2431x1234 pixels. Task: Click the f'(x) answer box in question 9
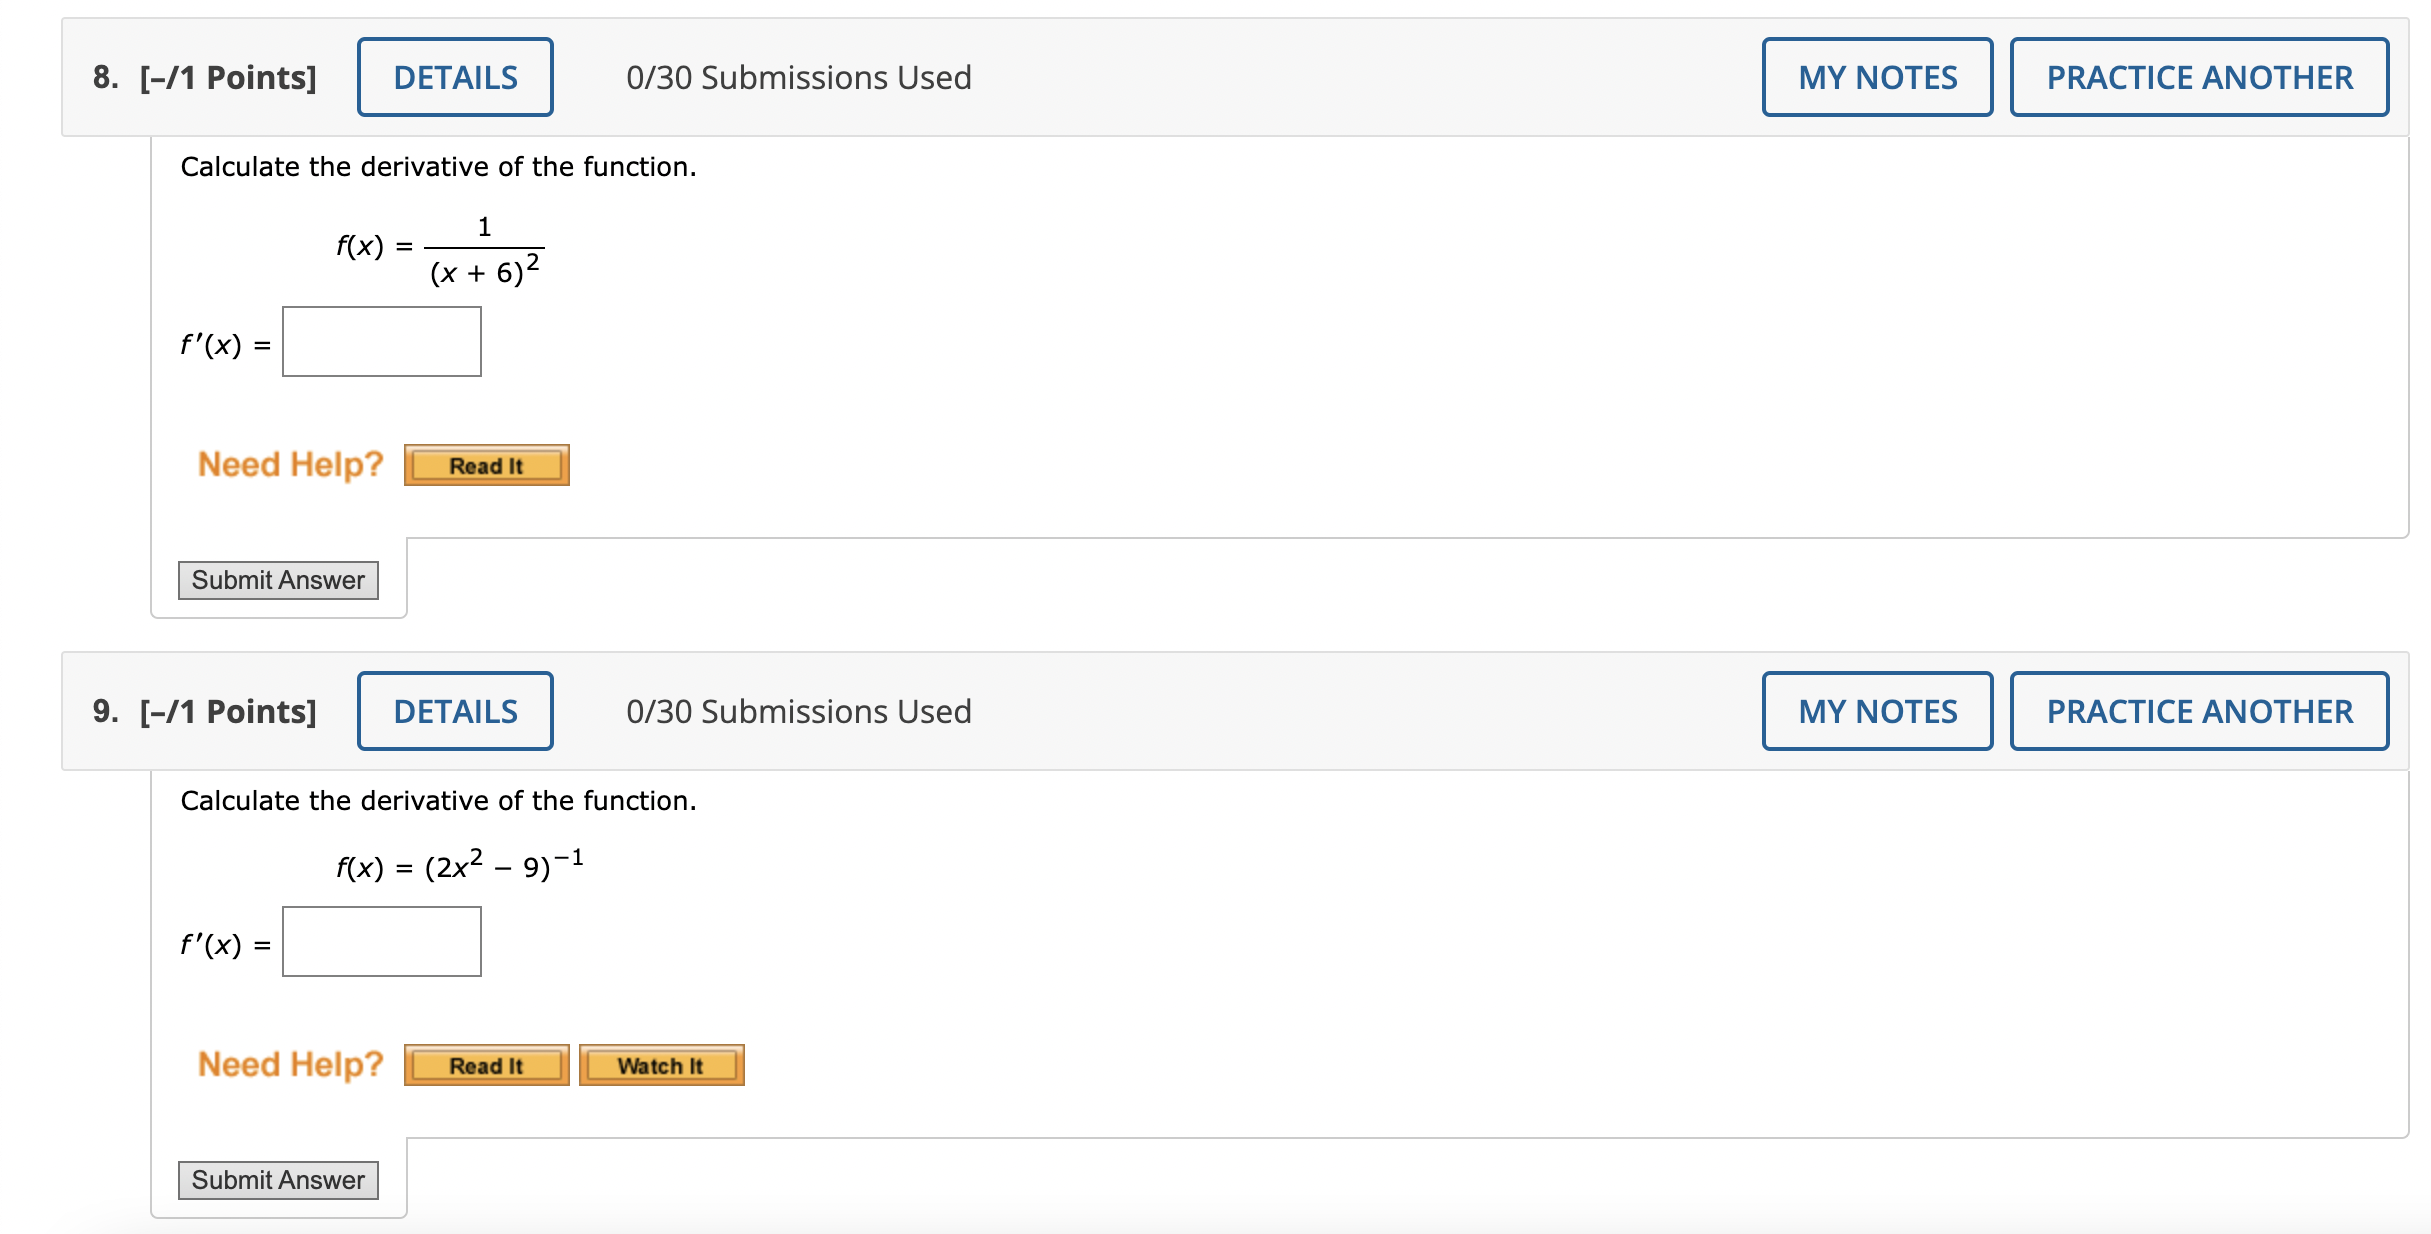pyautogui.click(x=381, y=942)
